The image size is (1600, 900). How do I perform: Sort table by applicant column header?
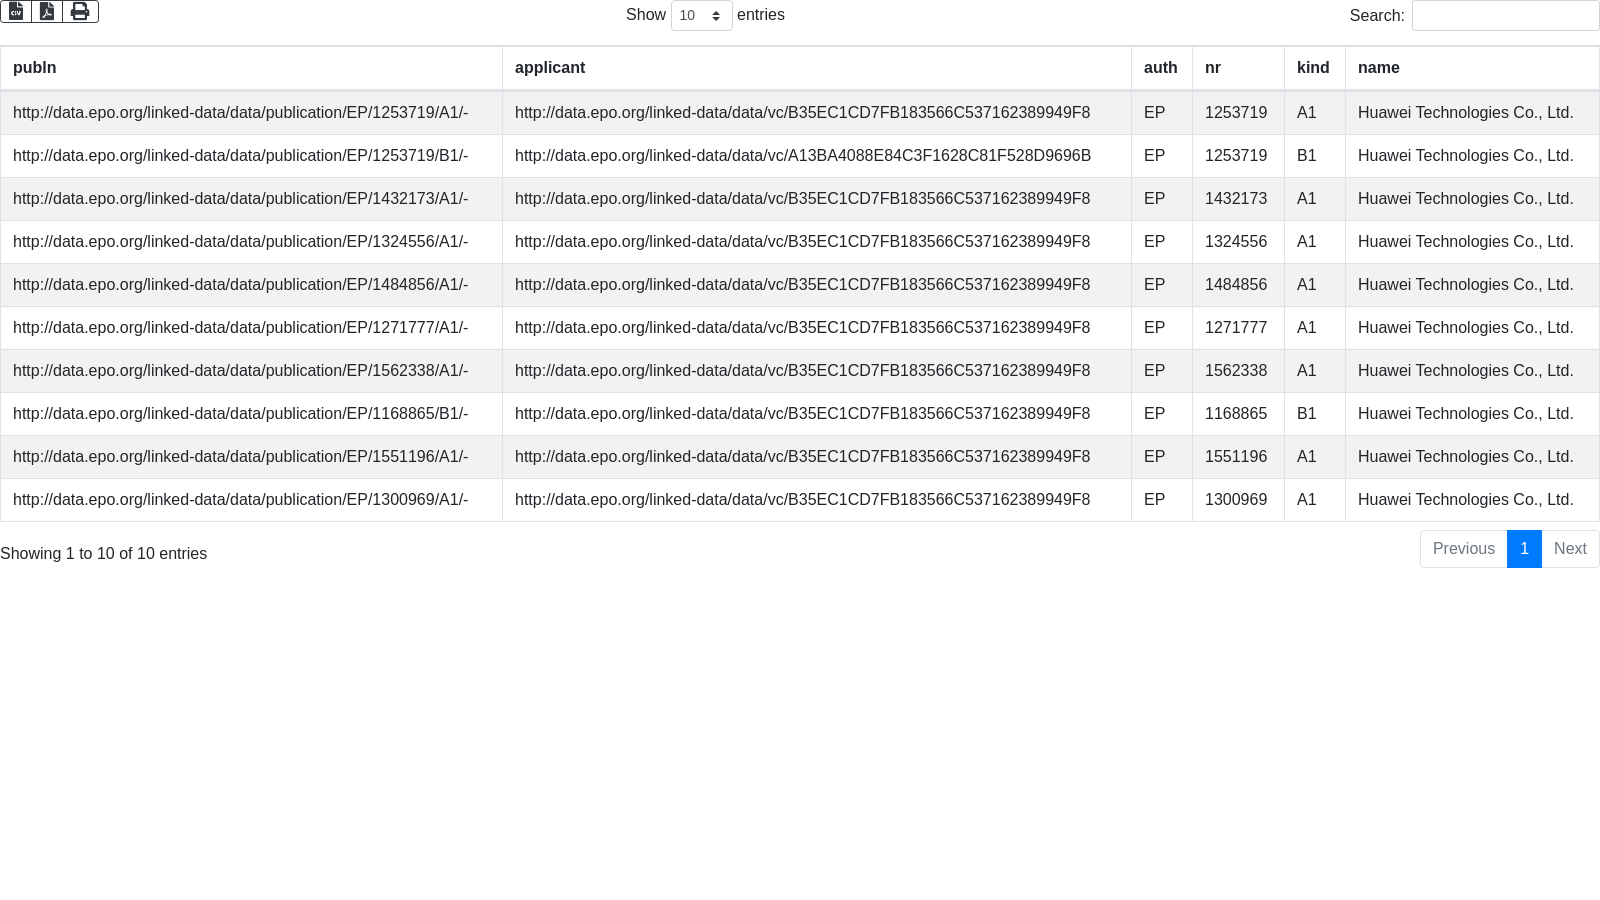550,68
